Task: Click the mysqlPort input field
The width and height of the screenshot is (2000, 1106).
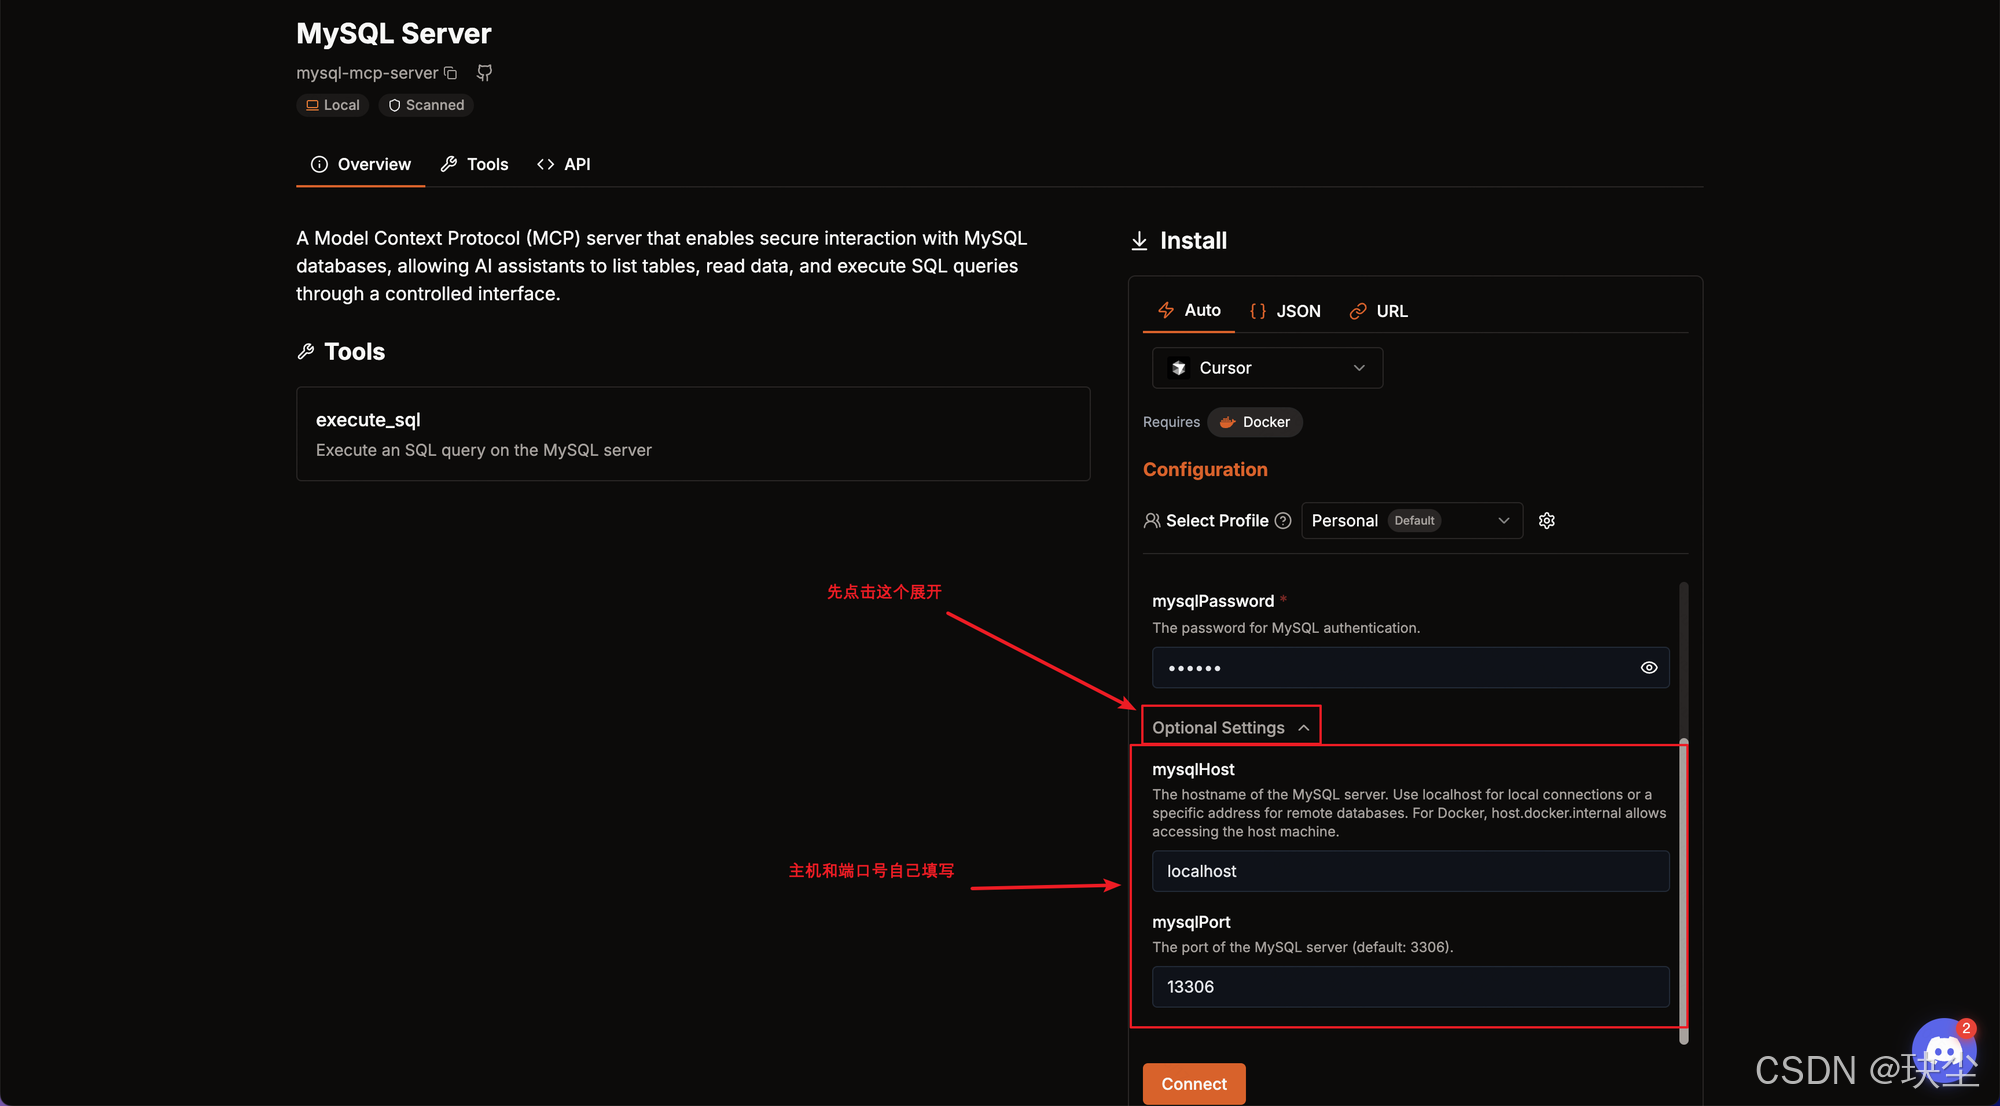Action: (x=1410, y=987)
